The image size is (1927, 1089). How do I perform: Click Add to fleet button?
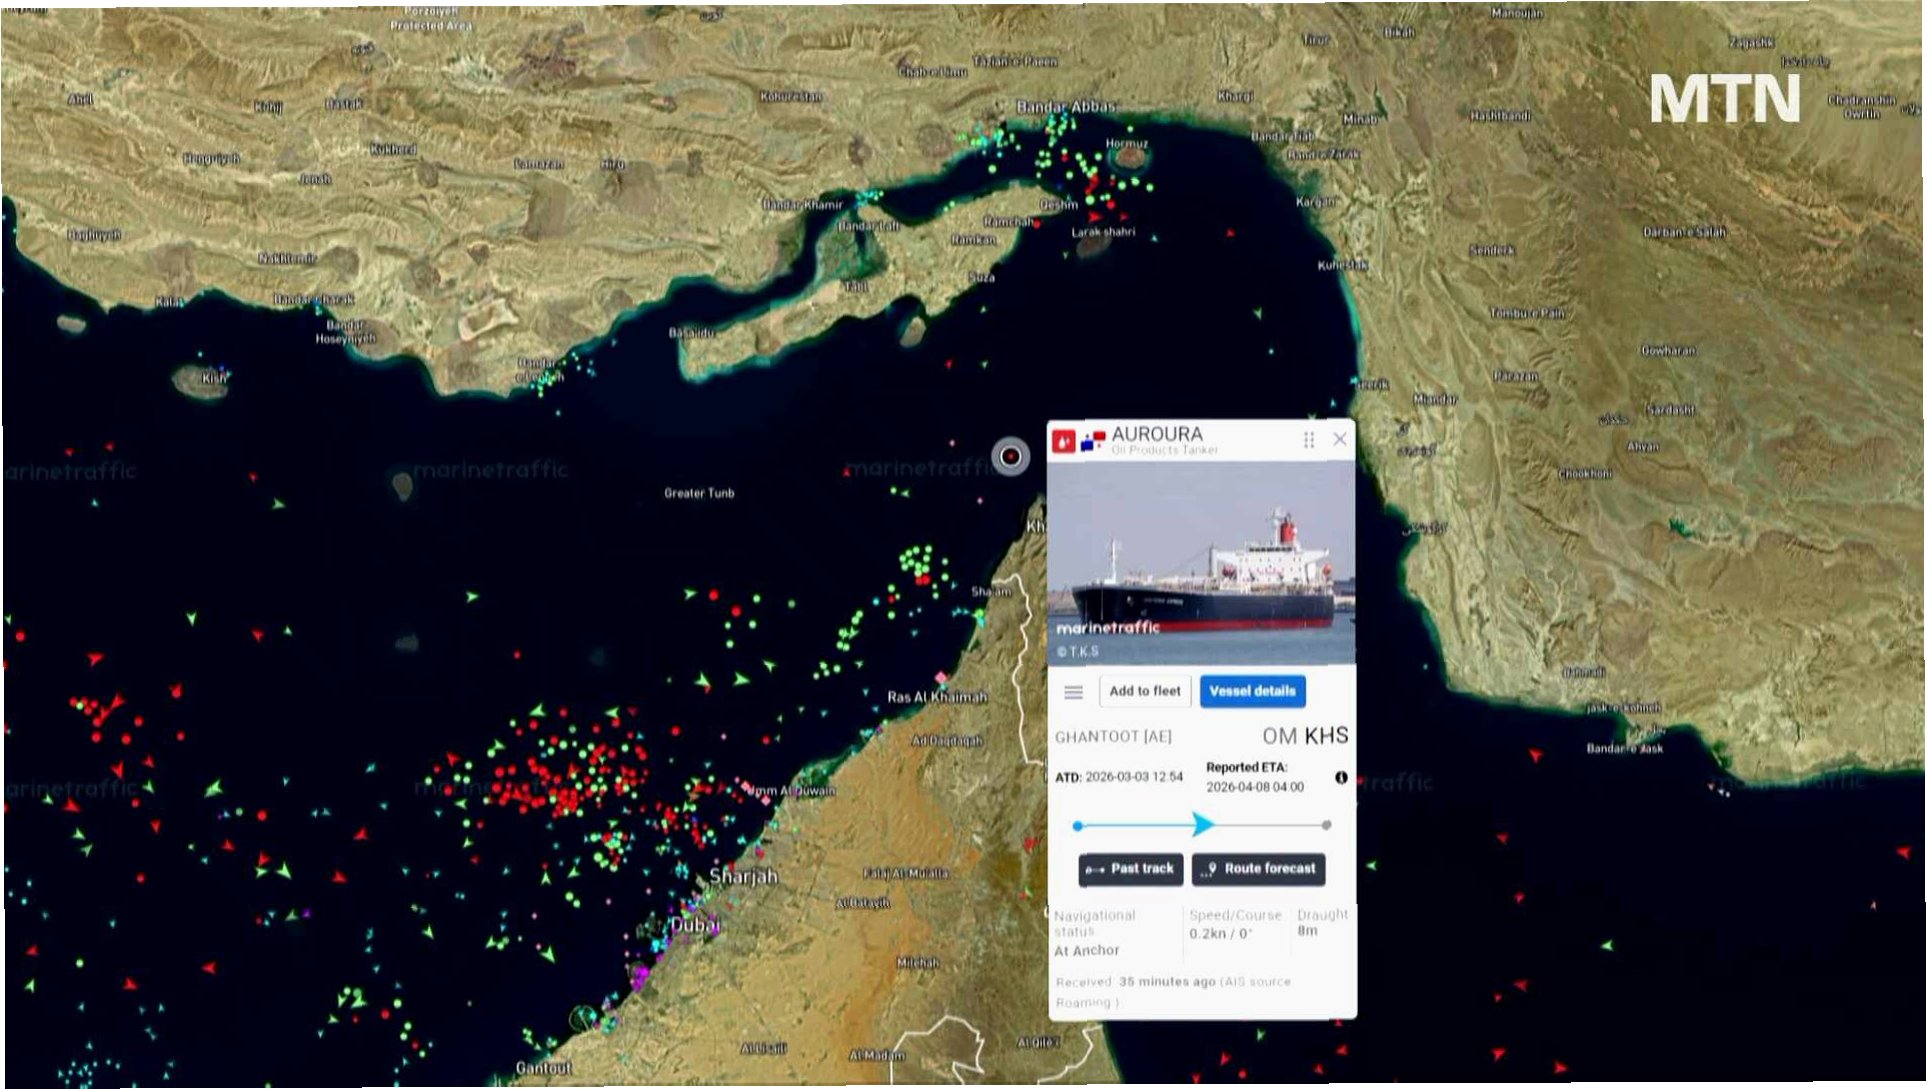(1144, 691)
